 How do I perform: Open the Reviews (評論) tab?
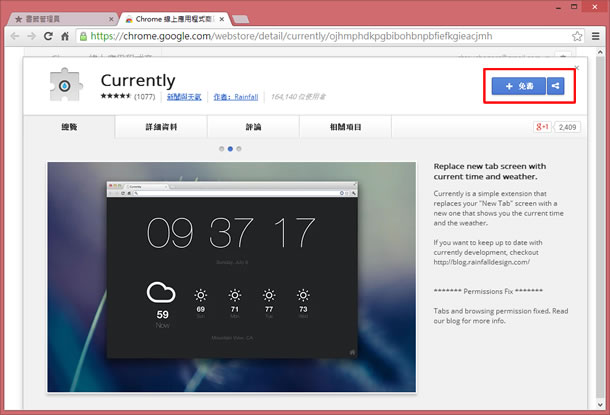point(253,127)
